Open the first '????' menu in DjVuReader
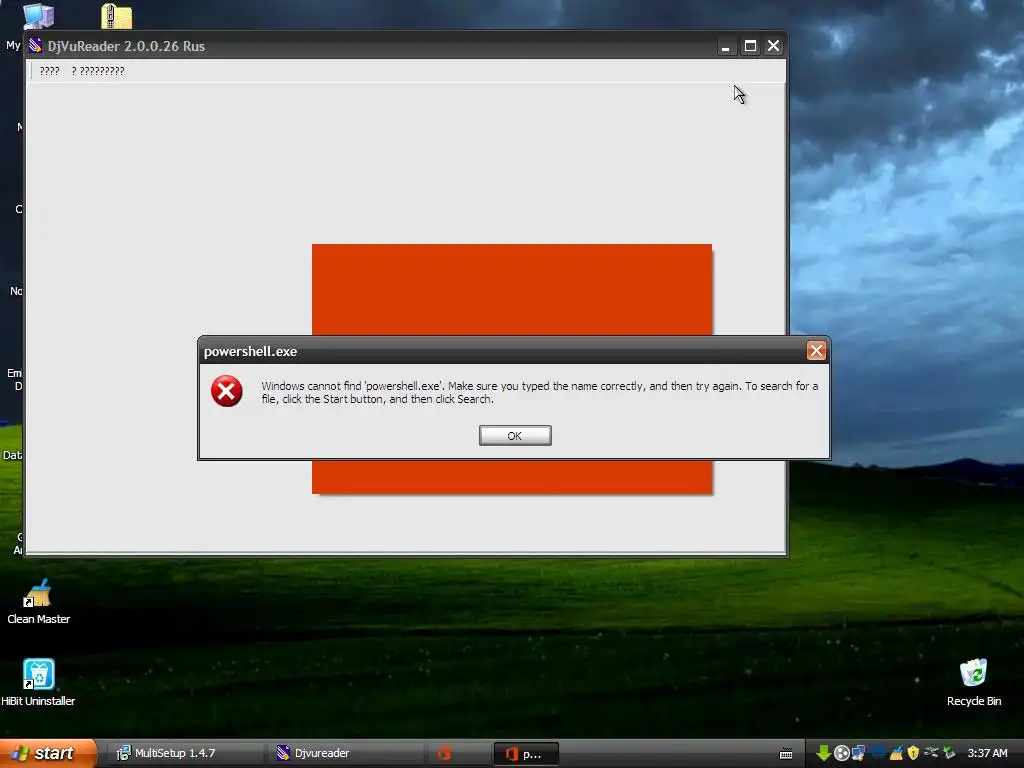 pyautogui.click(x=50, y=71)
